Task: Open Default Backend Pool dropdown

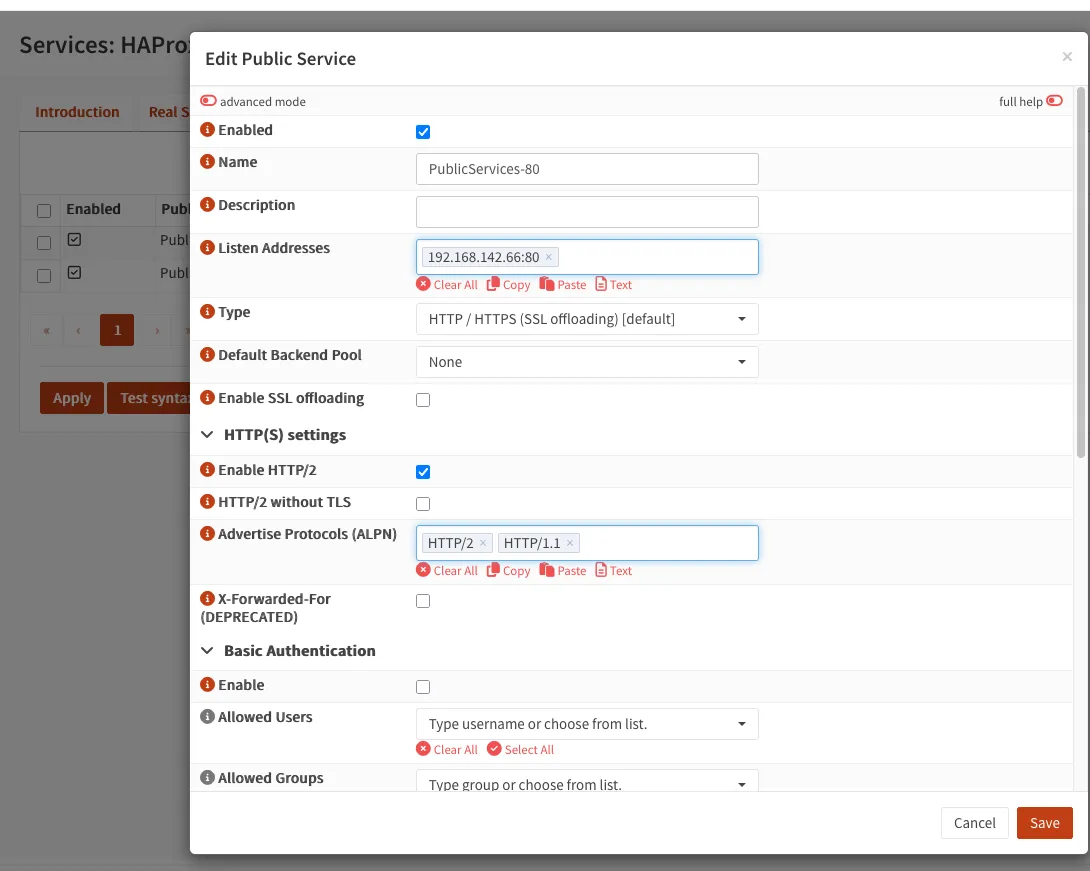Action: click(586, 362)
